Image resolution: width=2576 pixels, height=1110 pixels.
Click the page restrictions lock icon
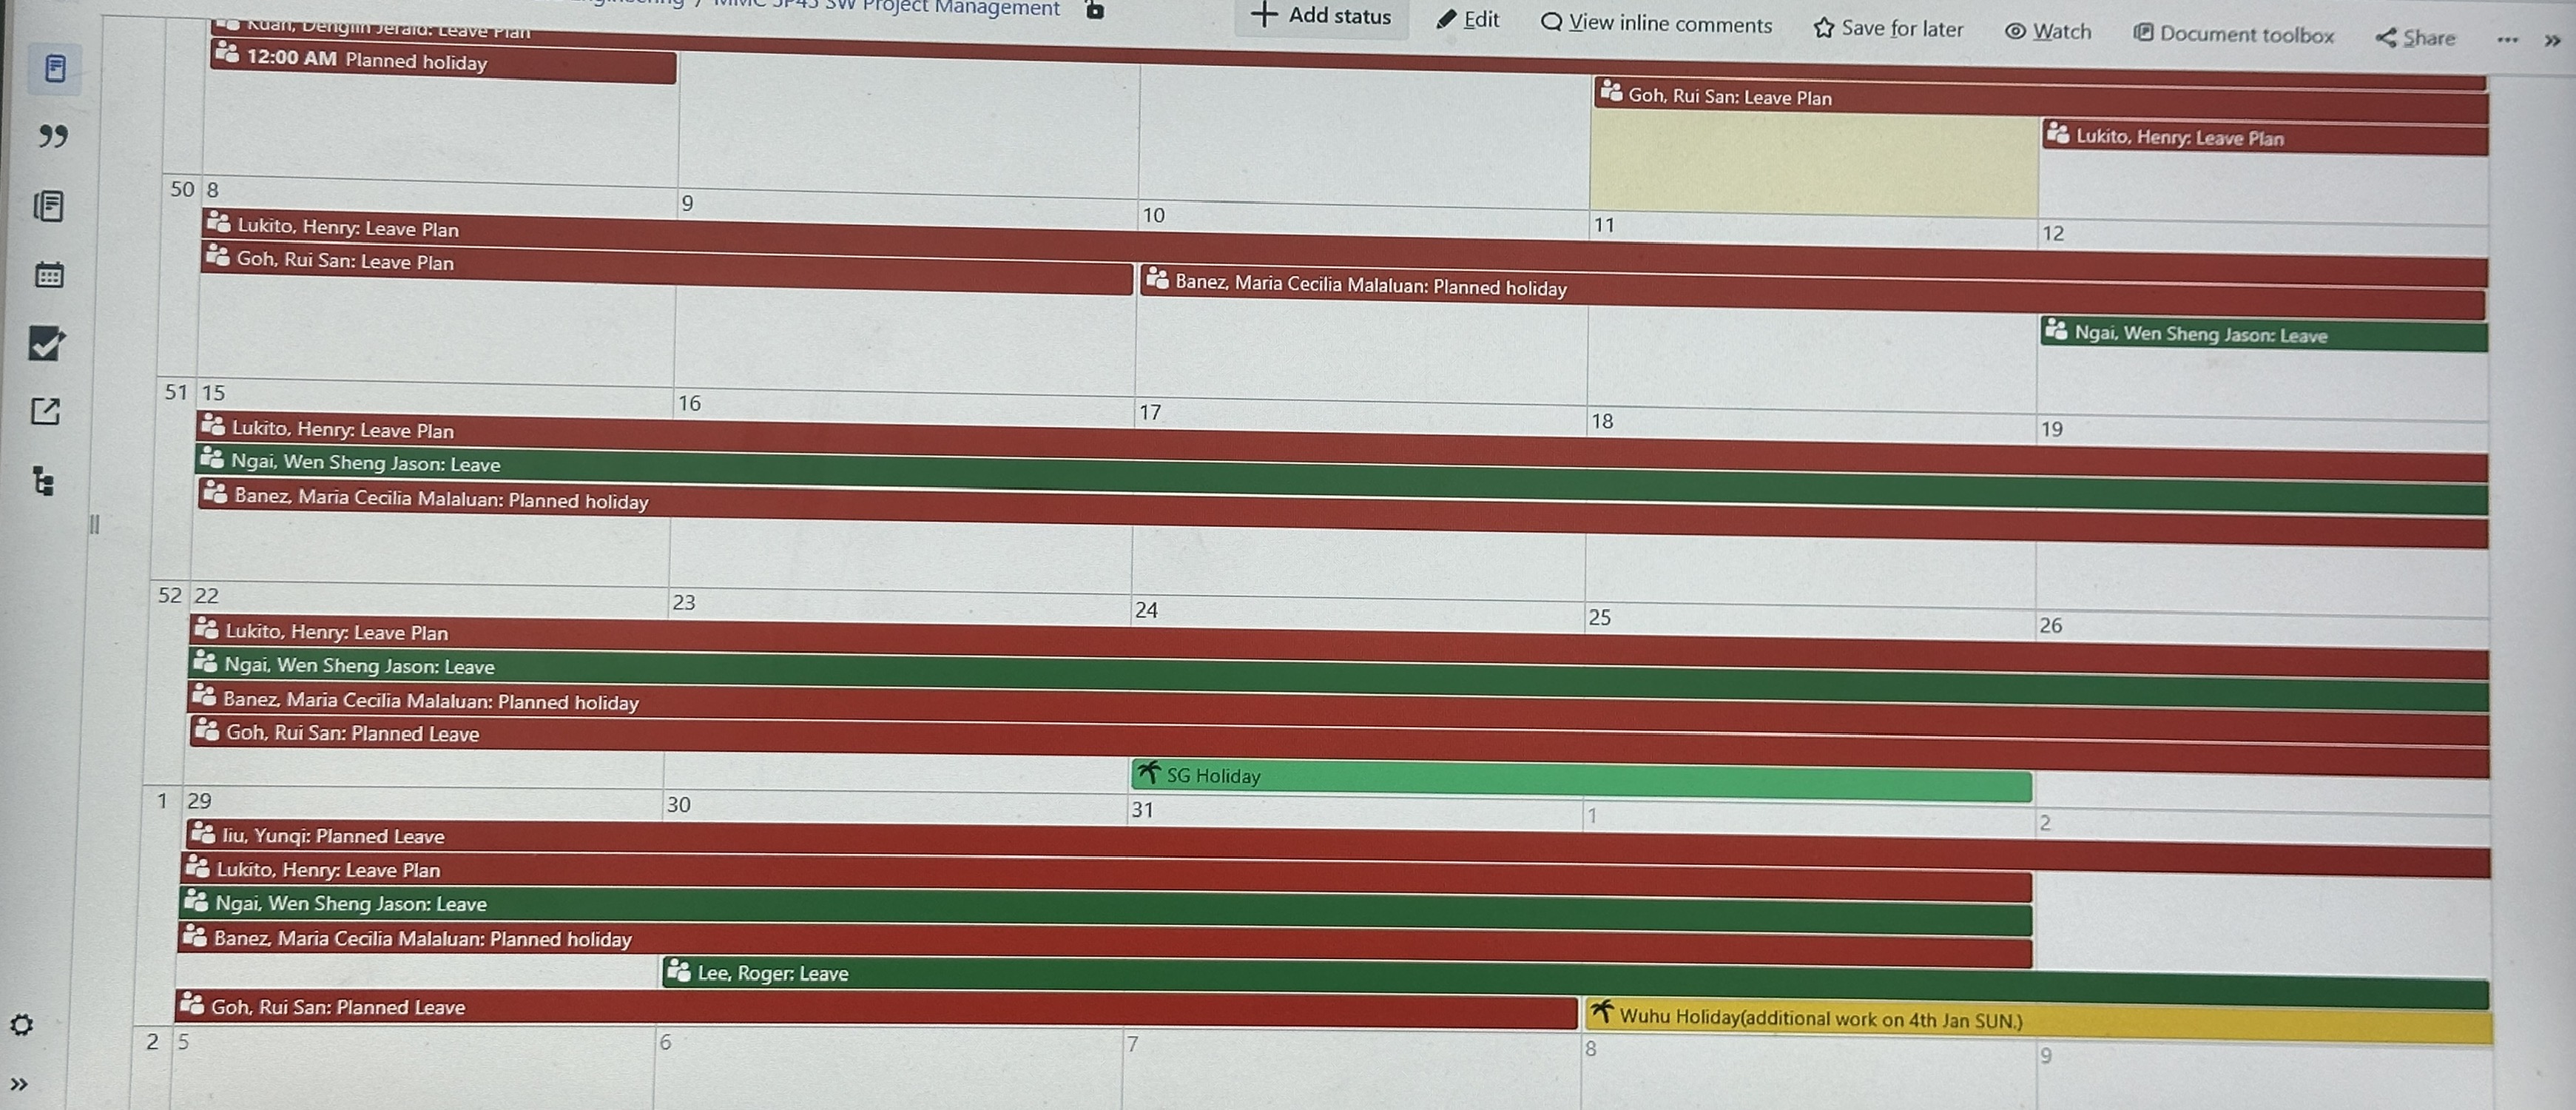(x=1094, y=10)
